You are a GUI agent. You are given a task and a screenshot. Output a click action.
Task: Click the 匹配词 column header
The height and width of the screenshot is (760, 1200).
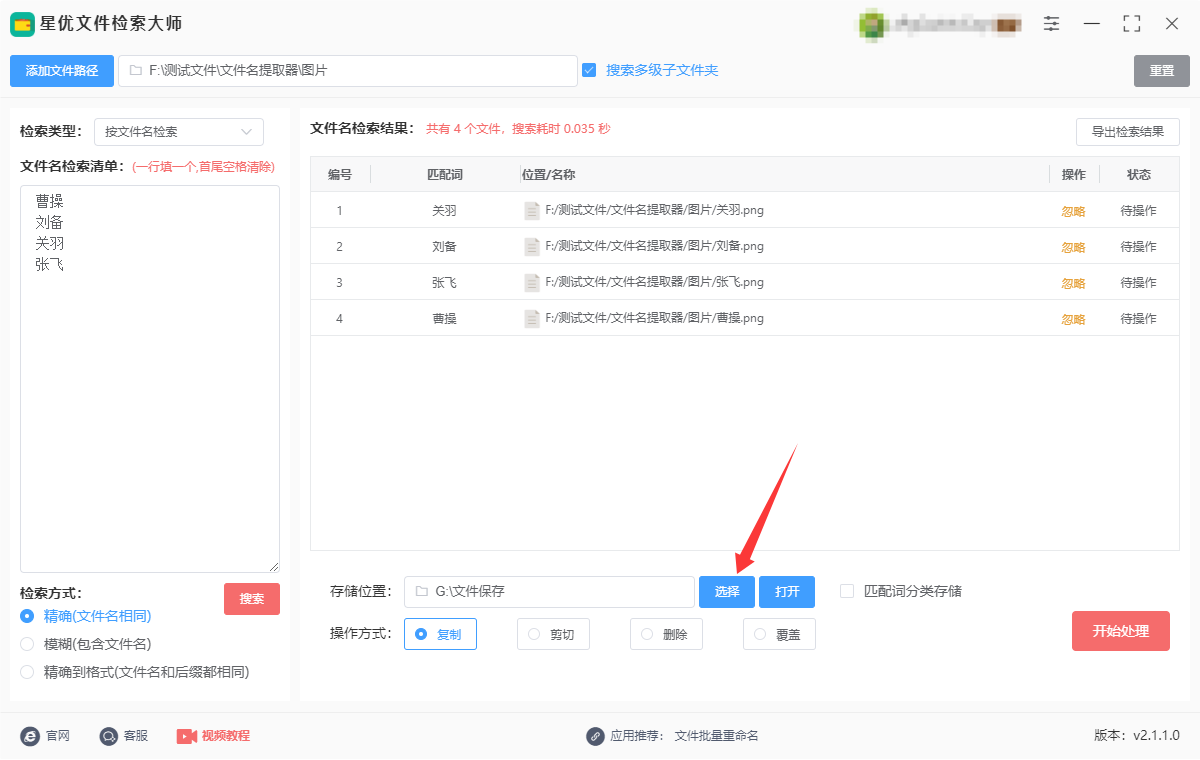445,175
